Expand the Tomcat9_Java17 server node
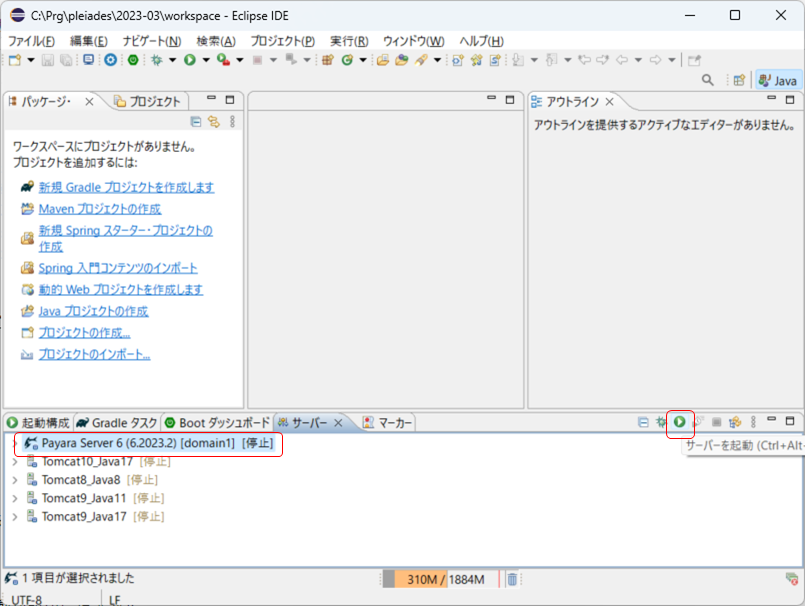The width and height of the screenshot is (805, 606). click(15, 517)
